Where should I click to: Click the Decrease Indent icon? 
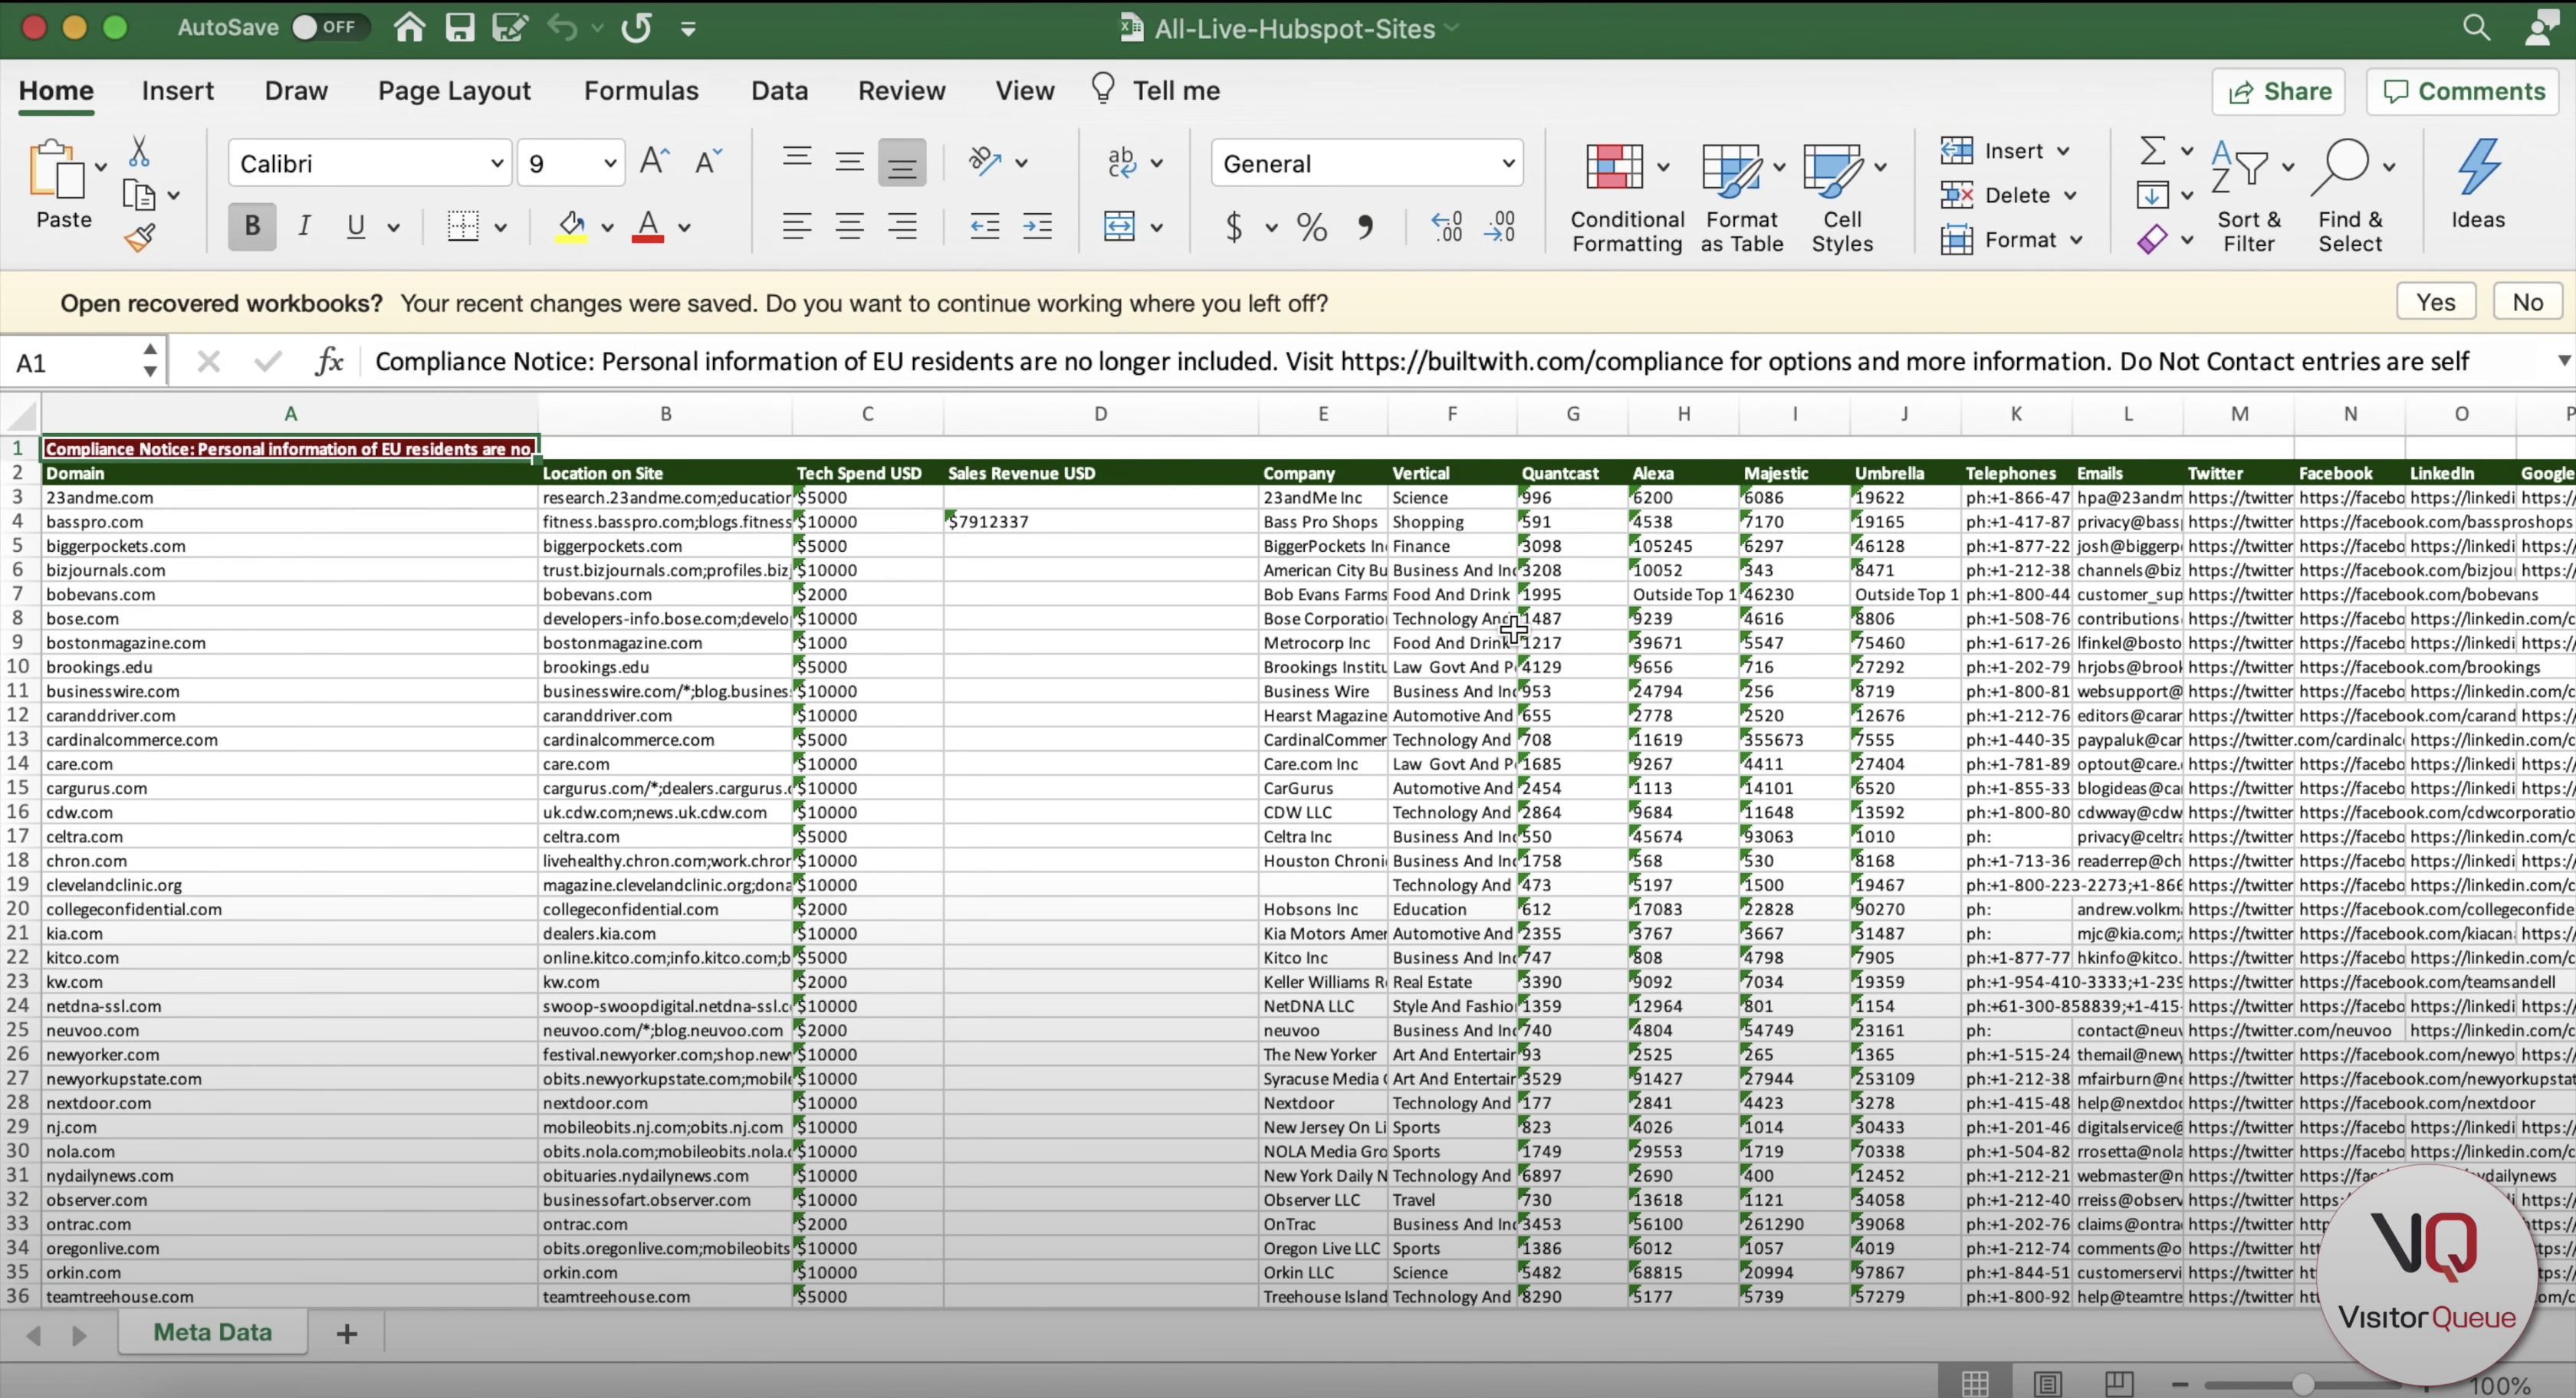tap(985, 226)
